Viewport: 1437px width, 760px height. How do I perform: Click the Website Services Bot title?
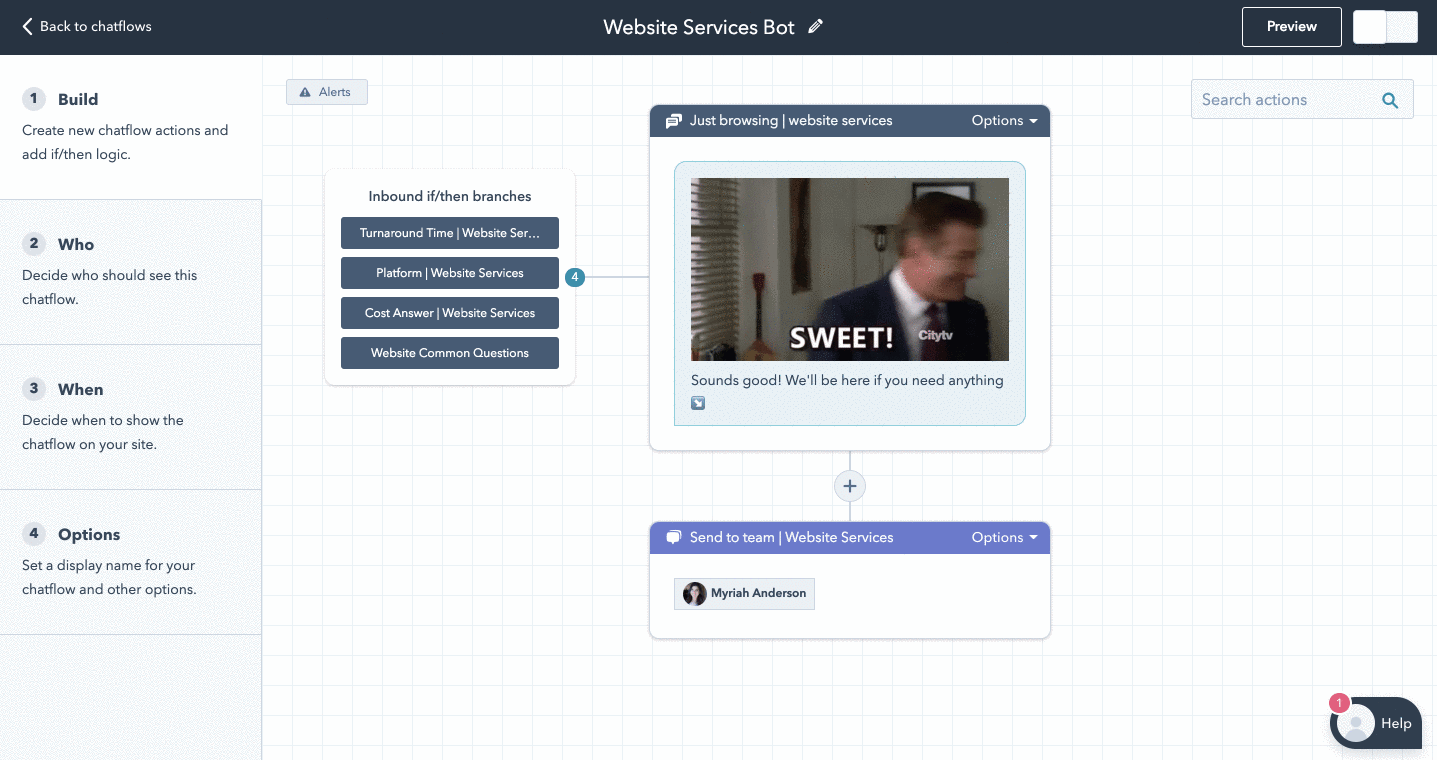point(699,27)
